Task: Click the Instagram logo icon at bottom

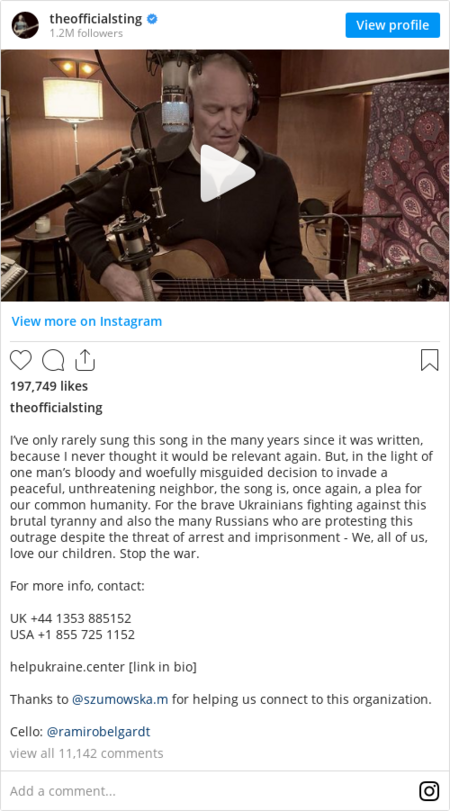Action: coord(429,791)
